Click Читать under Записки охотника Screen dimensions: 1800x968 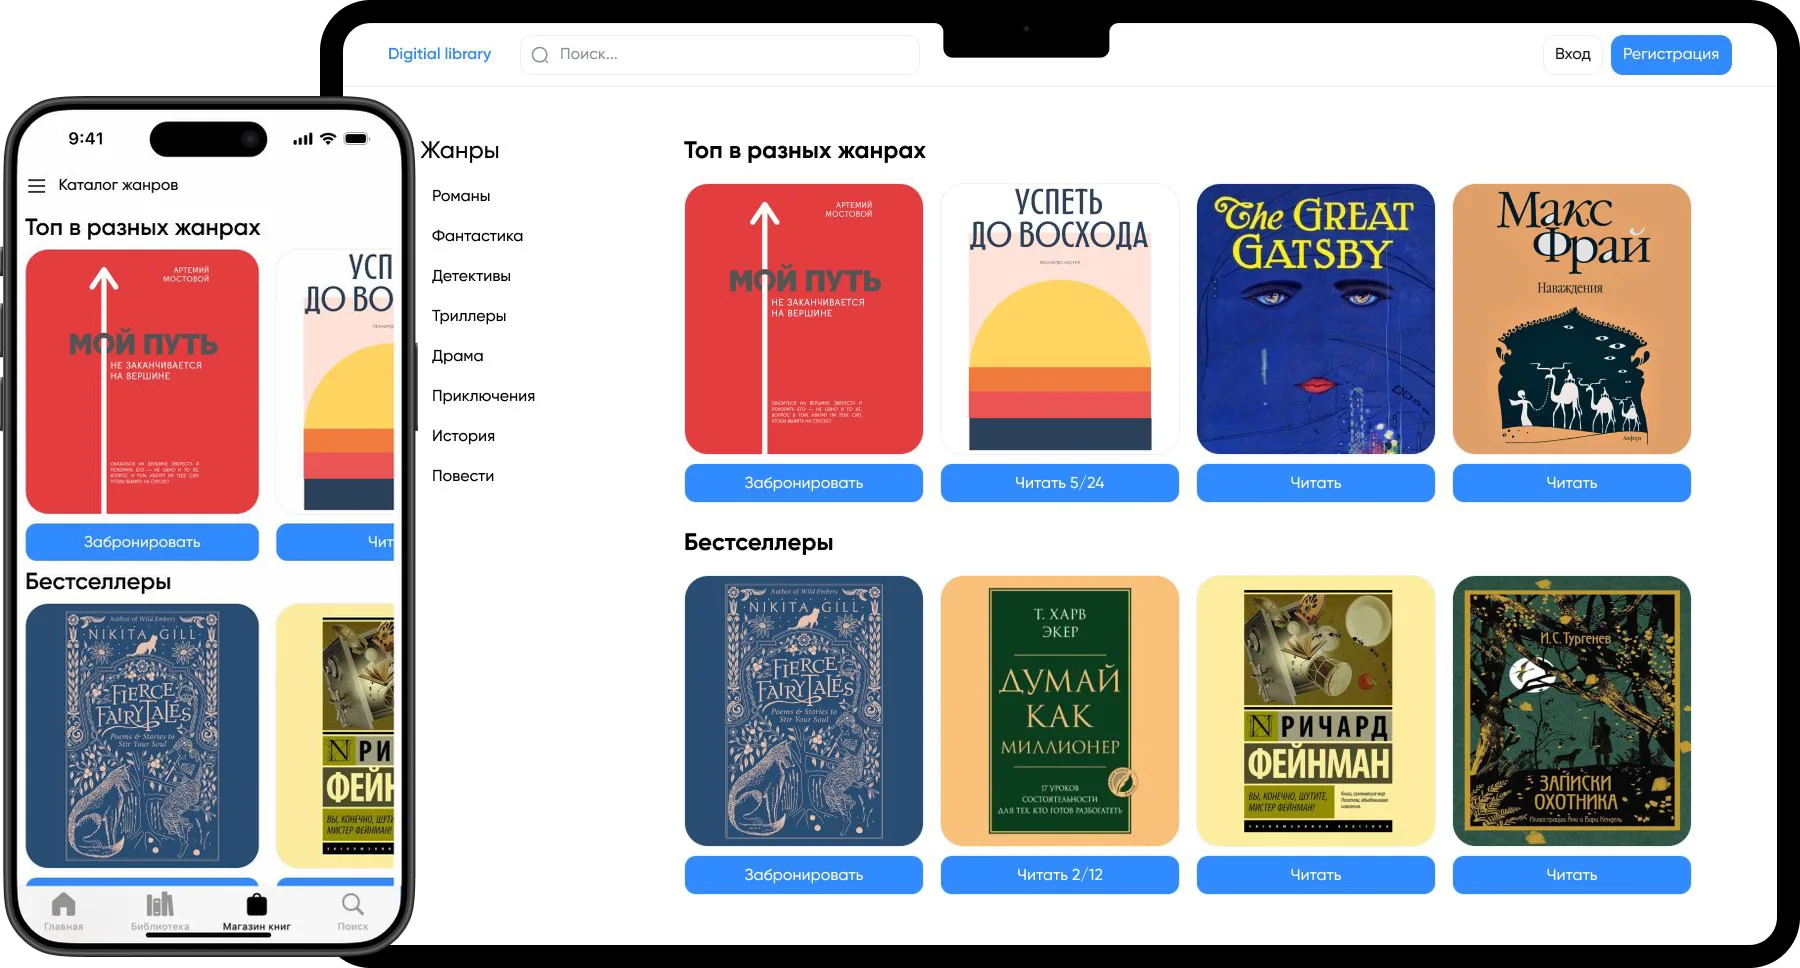(1572, 875)
